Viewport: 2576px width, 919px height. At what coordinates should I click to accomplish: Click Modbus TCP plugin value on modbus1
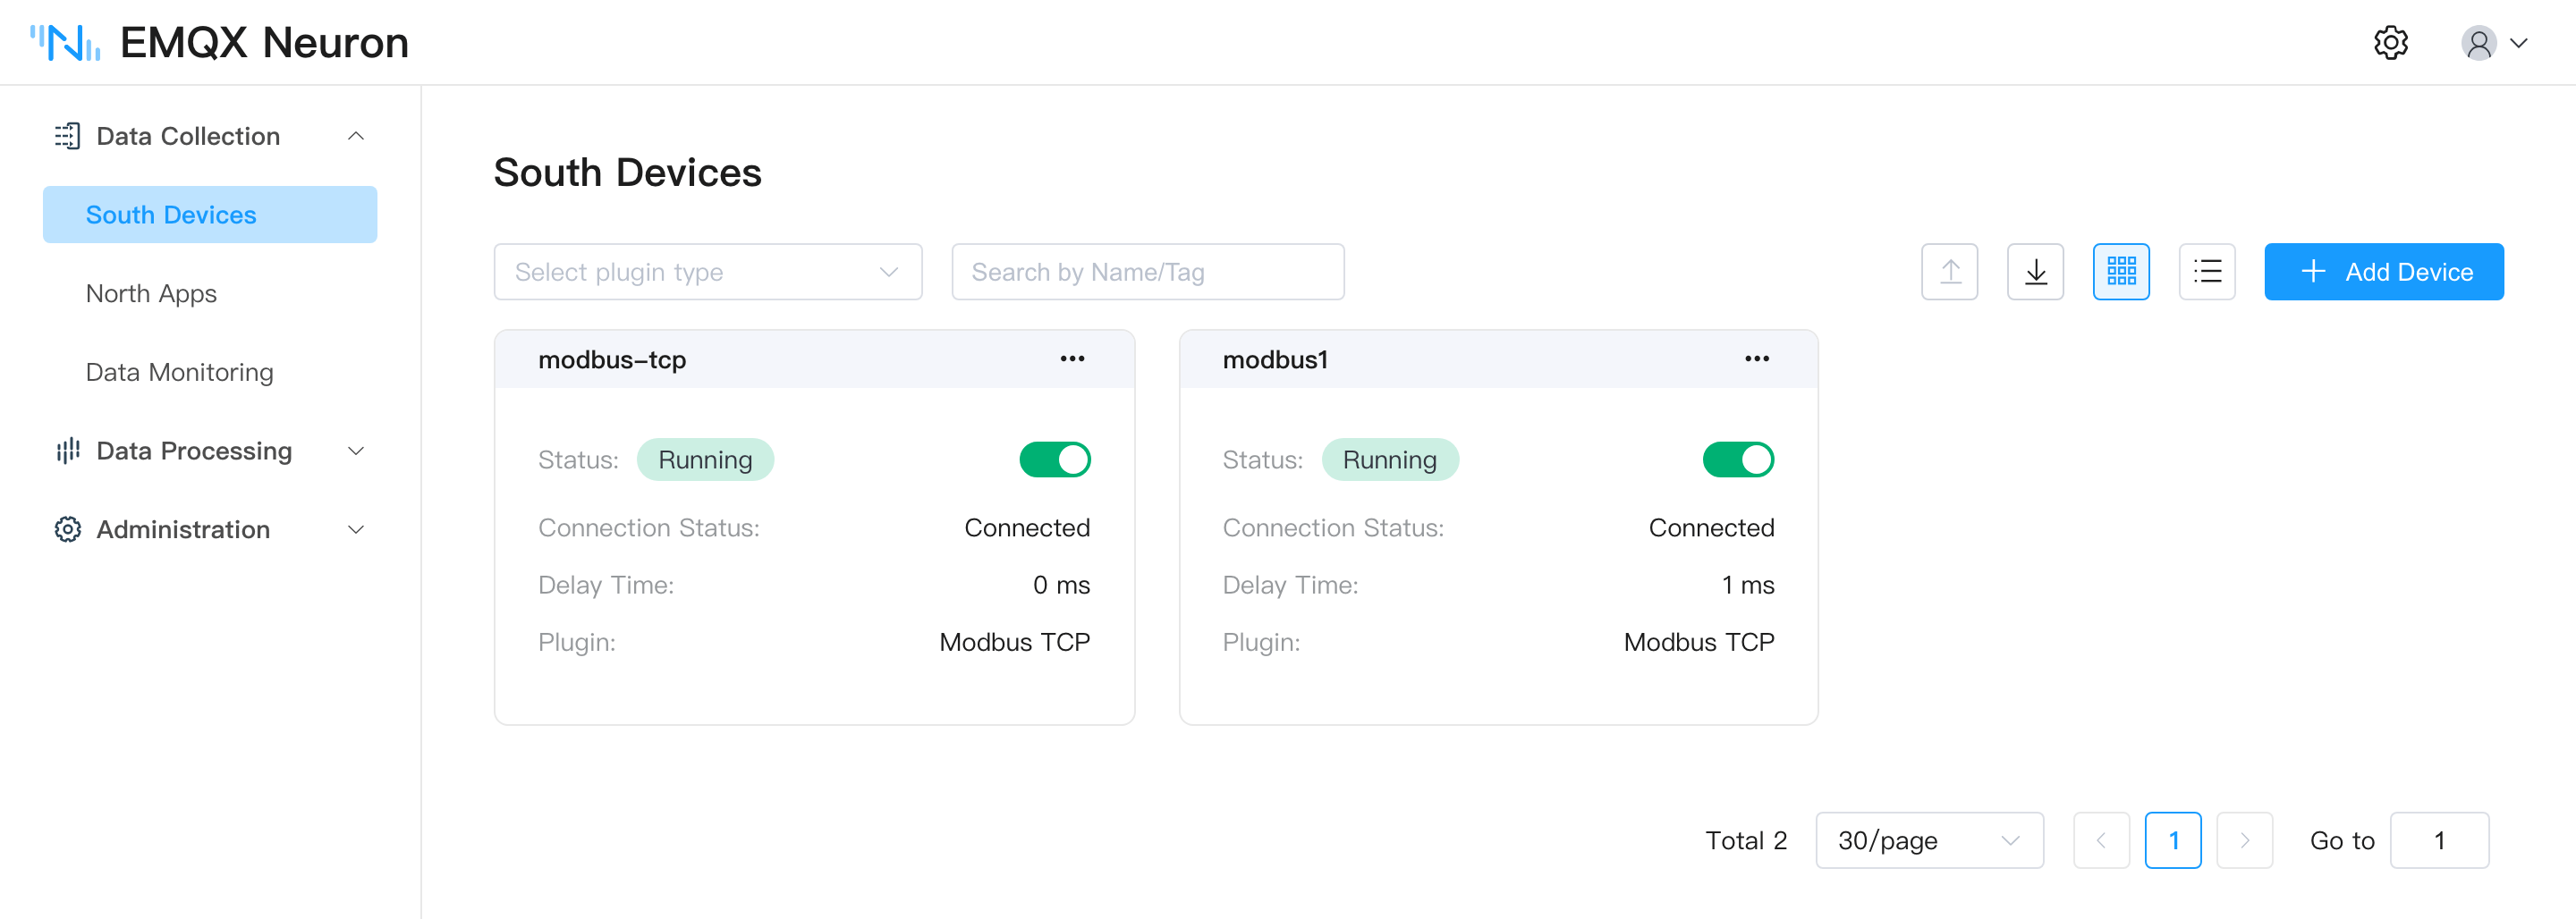[x=1699, y=642]
